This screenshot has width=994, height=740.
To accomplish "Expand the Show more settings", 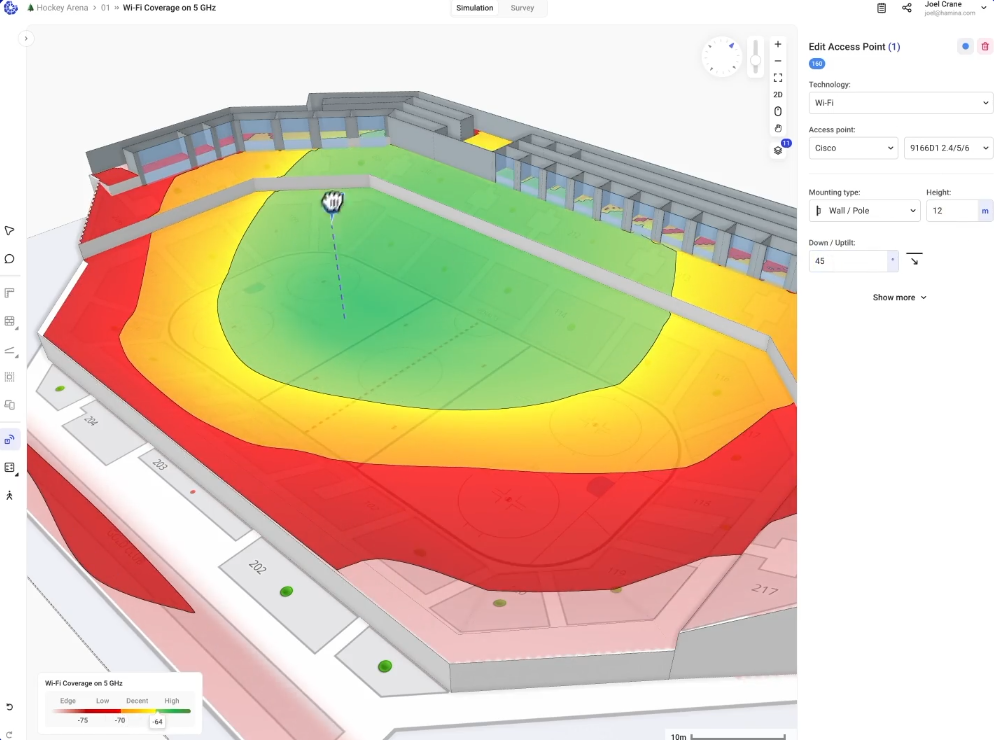I will [x=900, y=297].
